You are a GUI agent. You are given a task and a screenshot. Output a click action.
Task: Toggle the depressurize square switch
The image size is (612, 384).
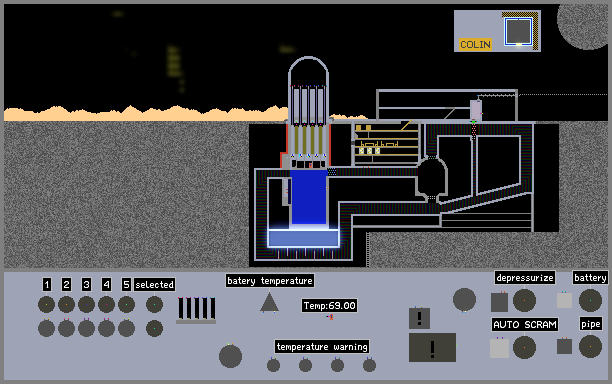(500, 302)
